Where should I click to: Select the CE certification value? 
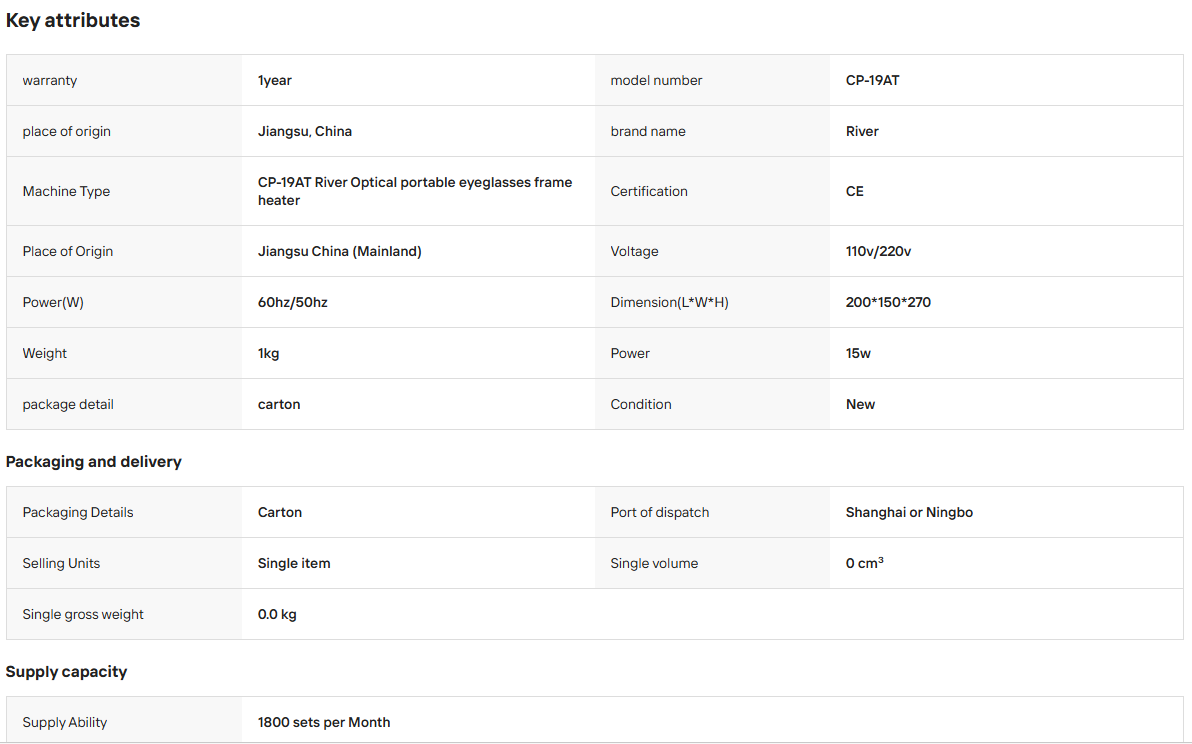click(854, 192)
